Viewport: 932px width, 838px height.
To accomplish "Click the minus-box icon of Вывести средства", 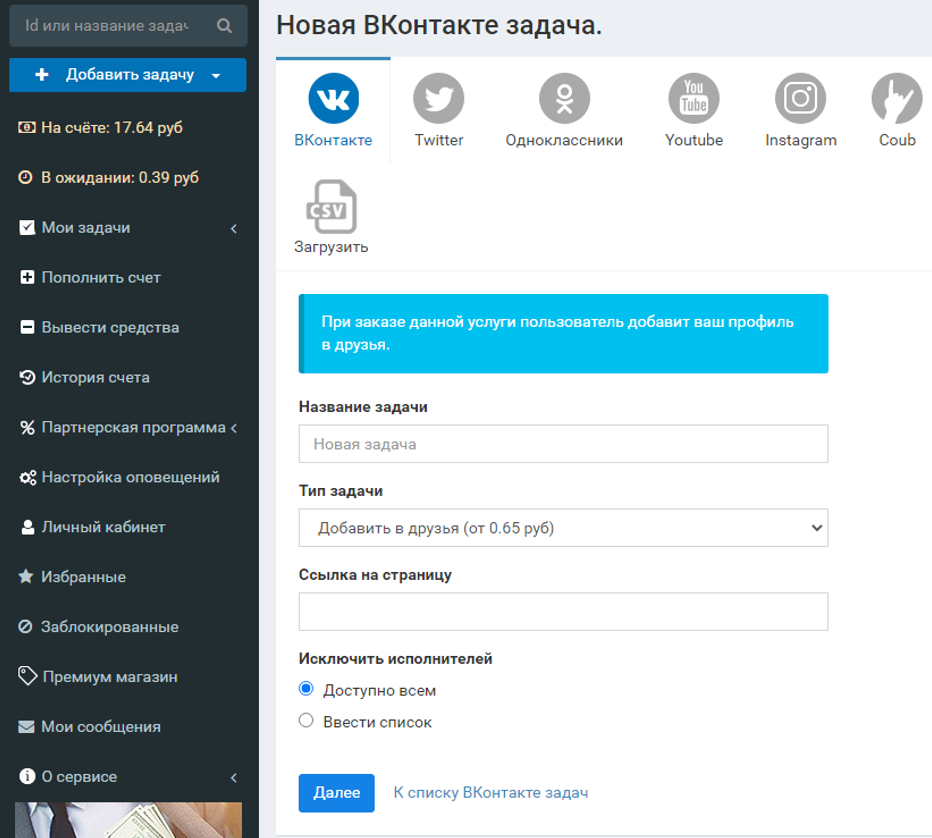I will (27, 327).
